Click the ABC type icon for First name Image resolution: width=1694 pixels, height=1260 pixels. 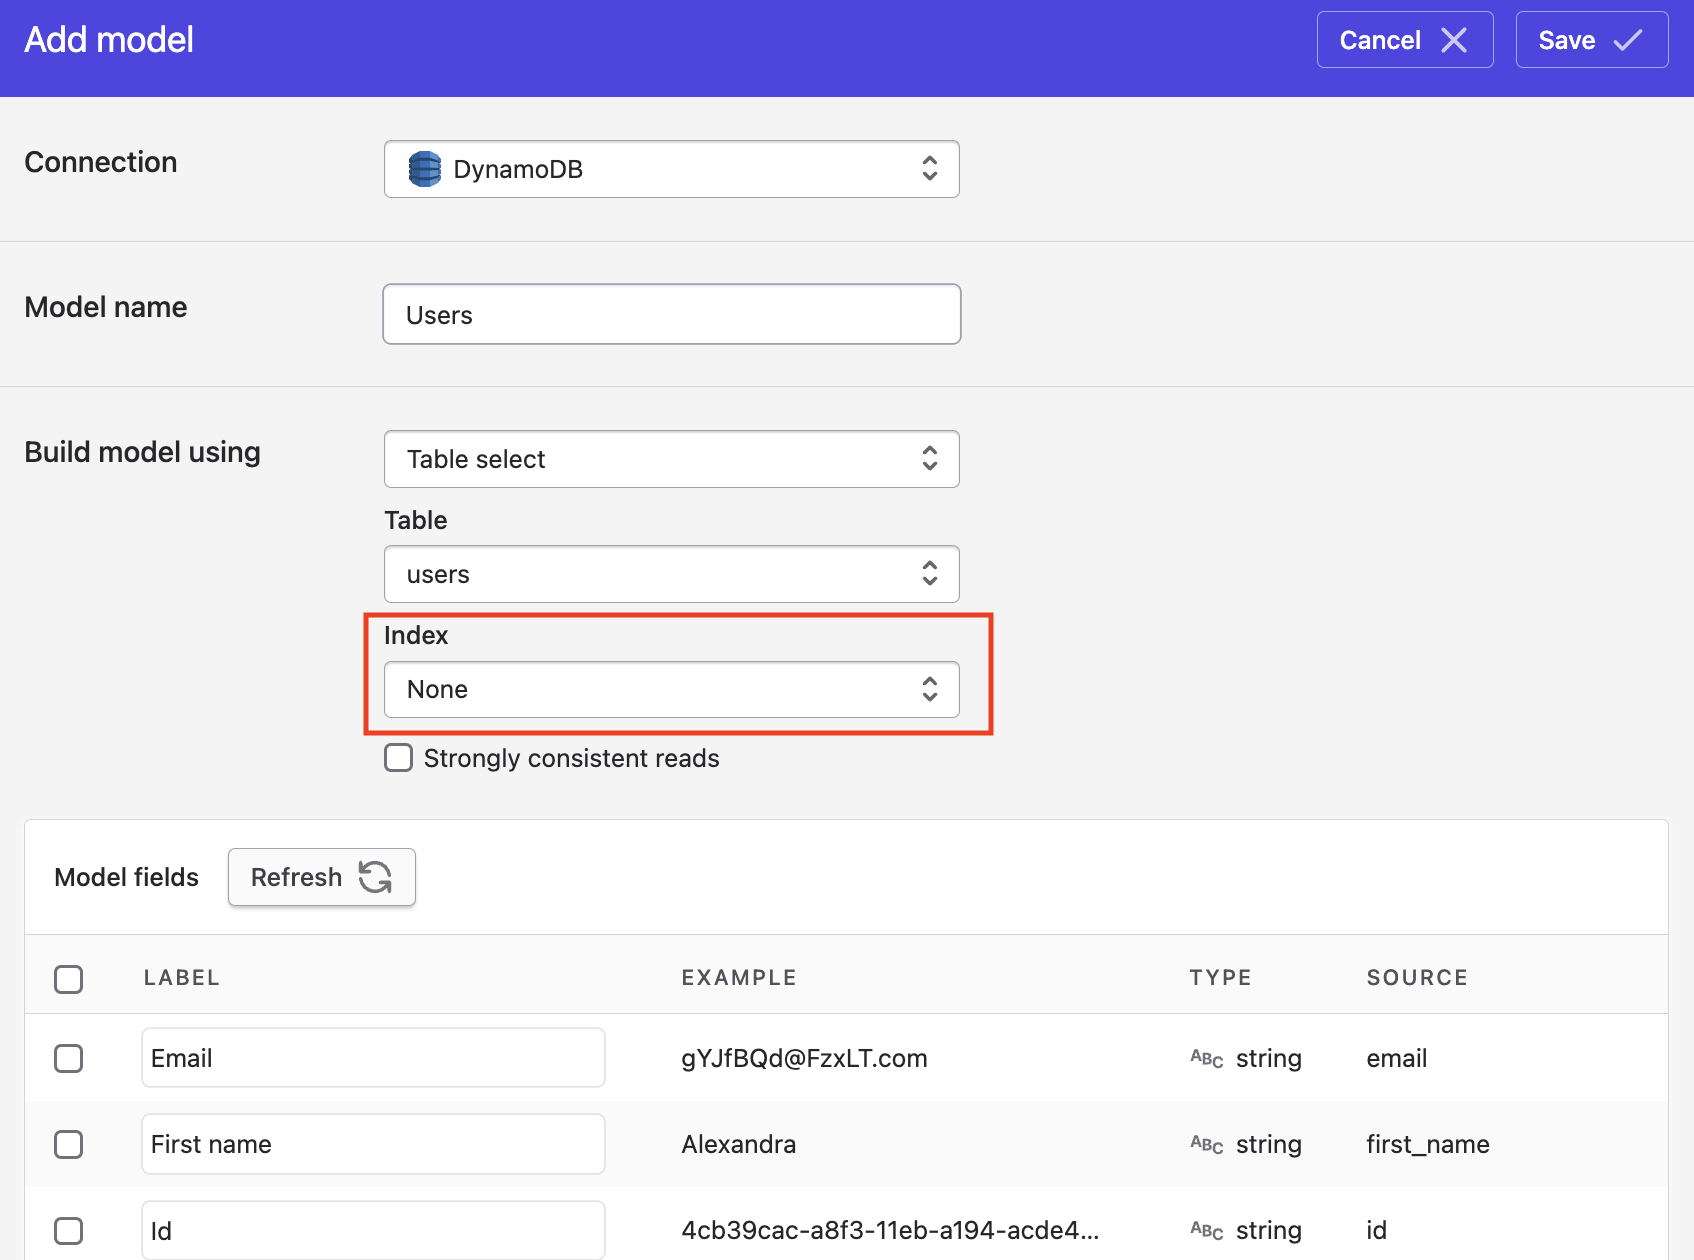pyautogui.click(x=1206, y=1145)
